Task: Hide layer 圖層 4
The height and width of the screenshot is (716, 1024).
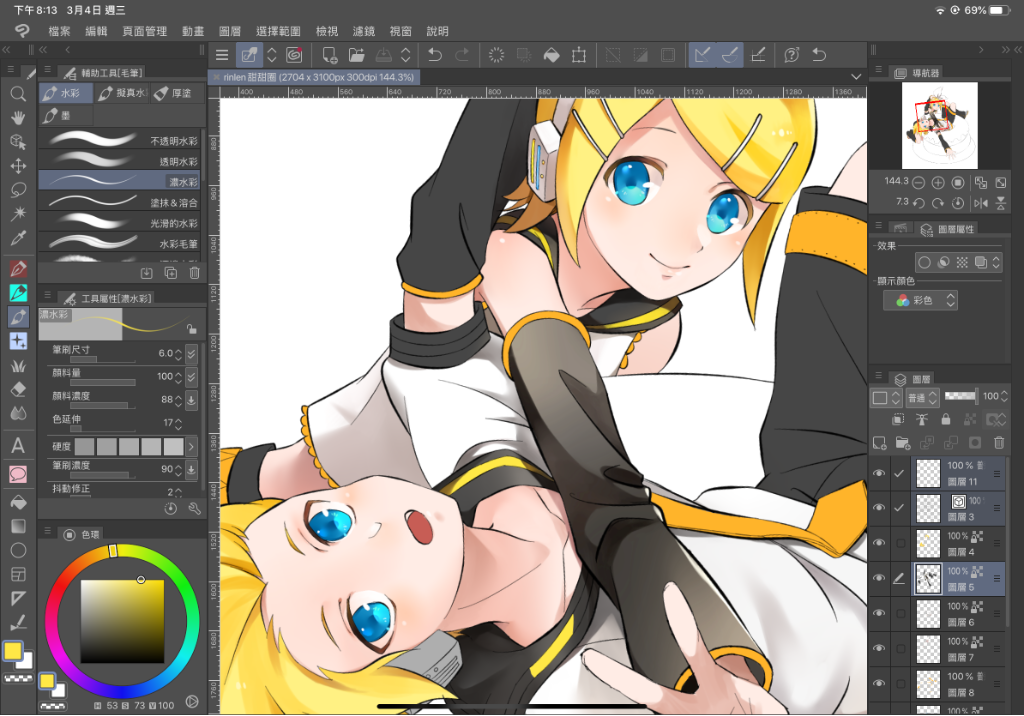Action: coord(879,543)
